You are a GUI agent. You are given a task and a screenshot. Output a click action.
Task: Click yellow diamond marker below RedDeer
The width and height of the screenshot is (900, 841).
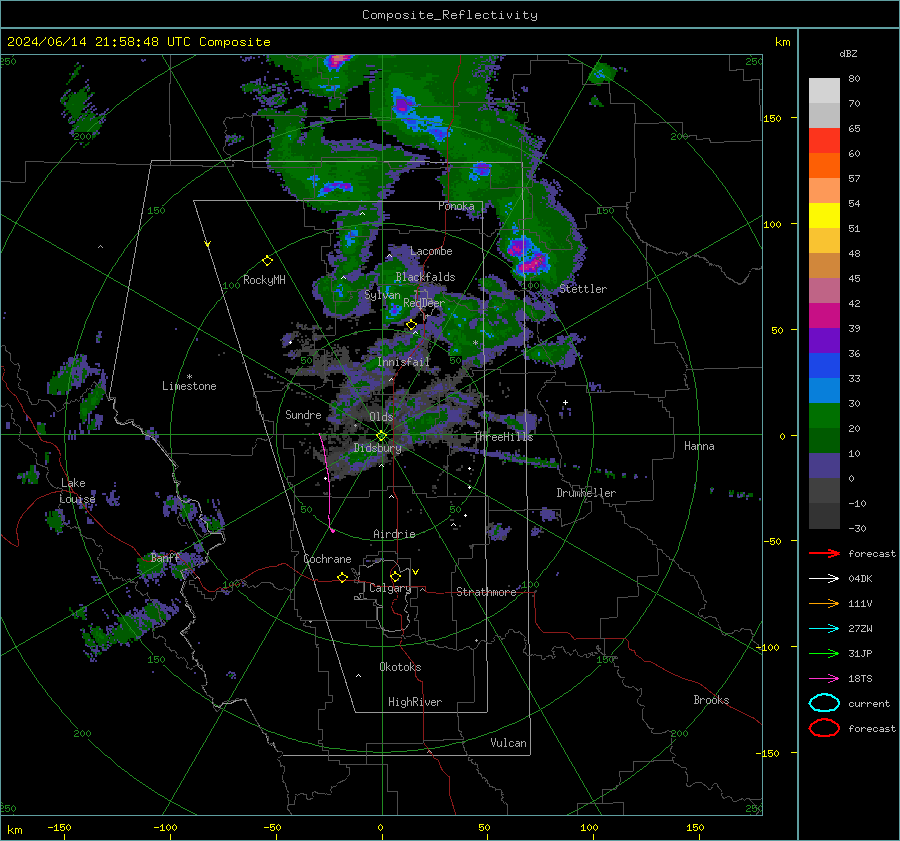(x=411, y=325)
